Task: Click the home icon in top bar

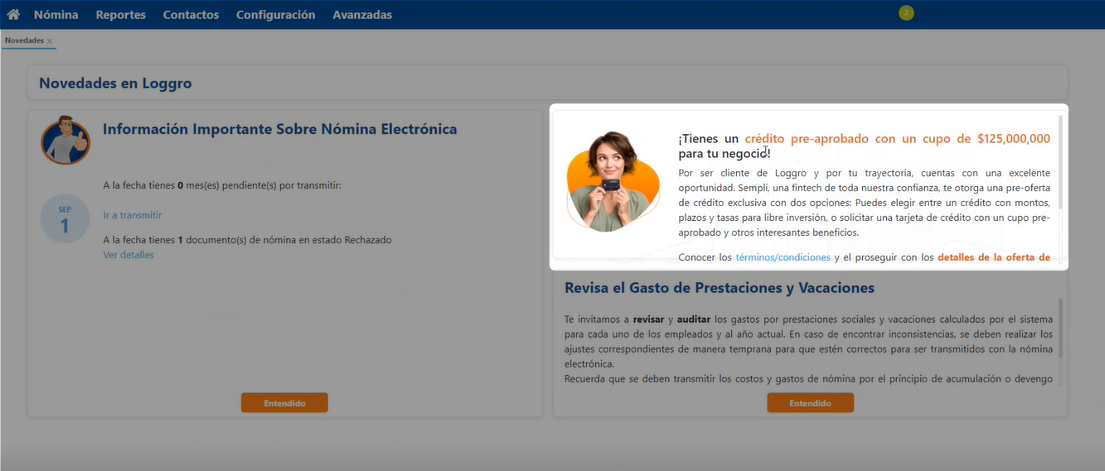Action: coord(13,15)
